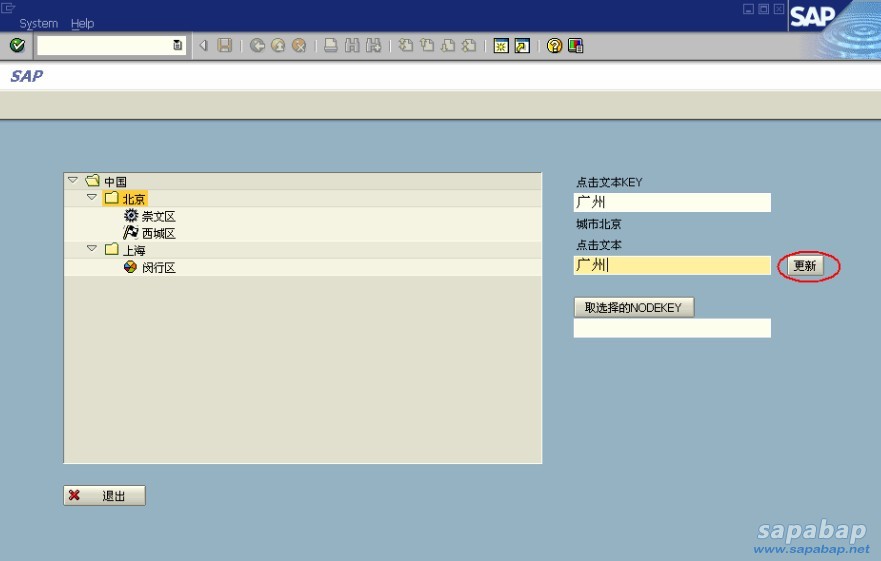Click the Find Next binoculars icon
This screenshot has height=561, width=881.
coord(374,46)
